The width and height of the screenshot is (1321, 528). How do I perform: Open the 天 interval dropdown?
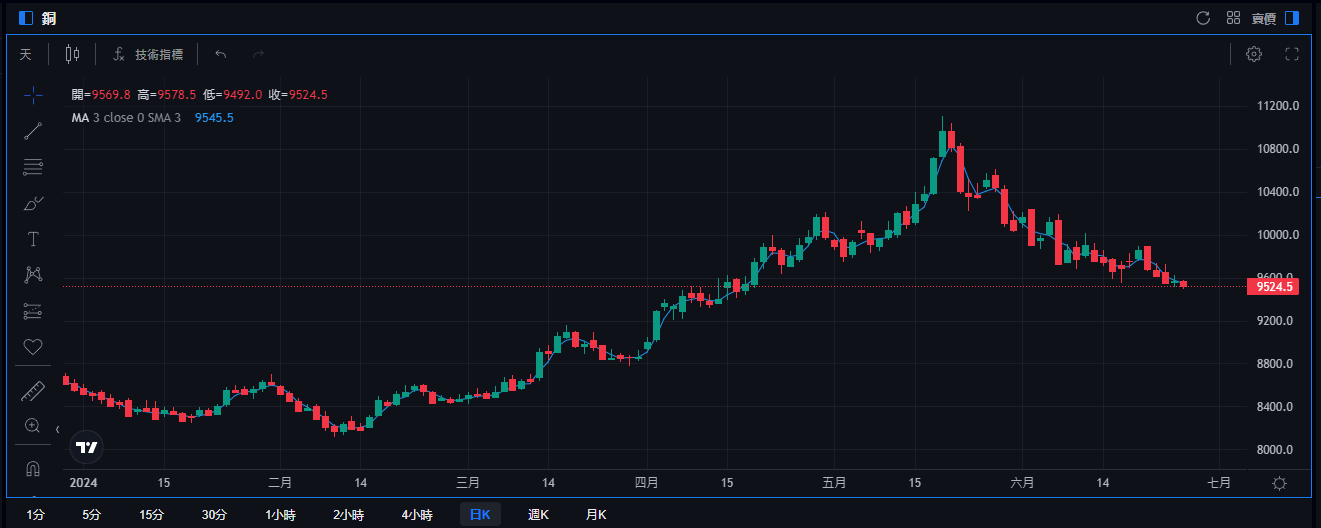click(x=26, y=54)
